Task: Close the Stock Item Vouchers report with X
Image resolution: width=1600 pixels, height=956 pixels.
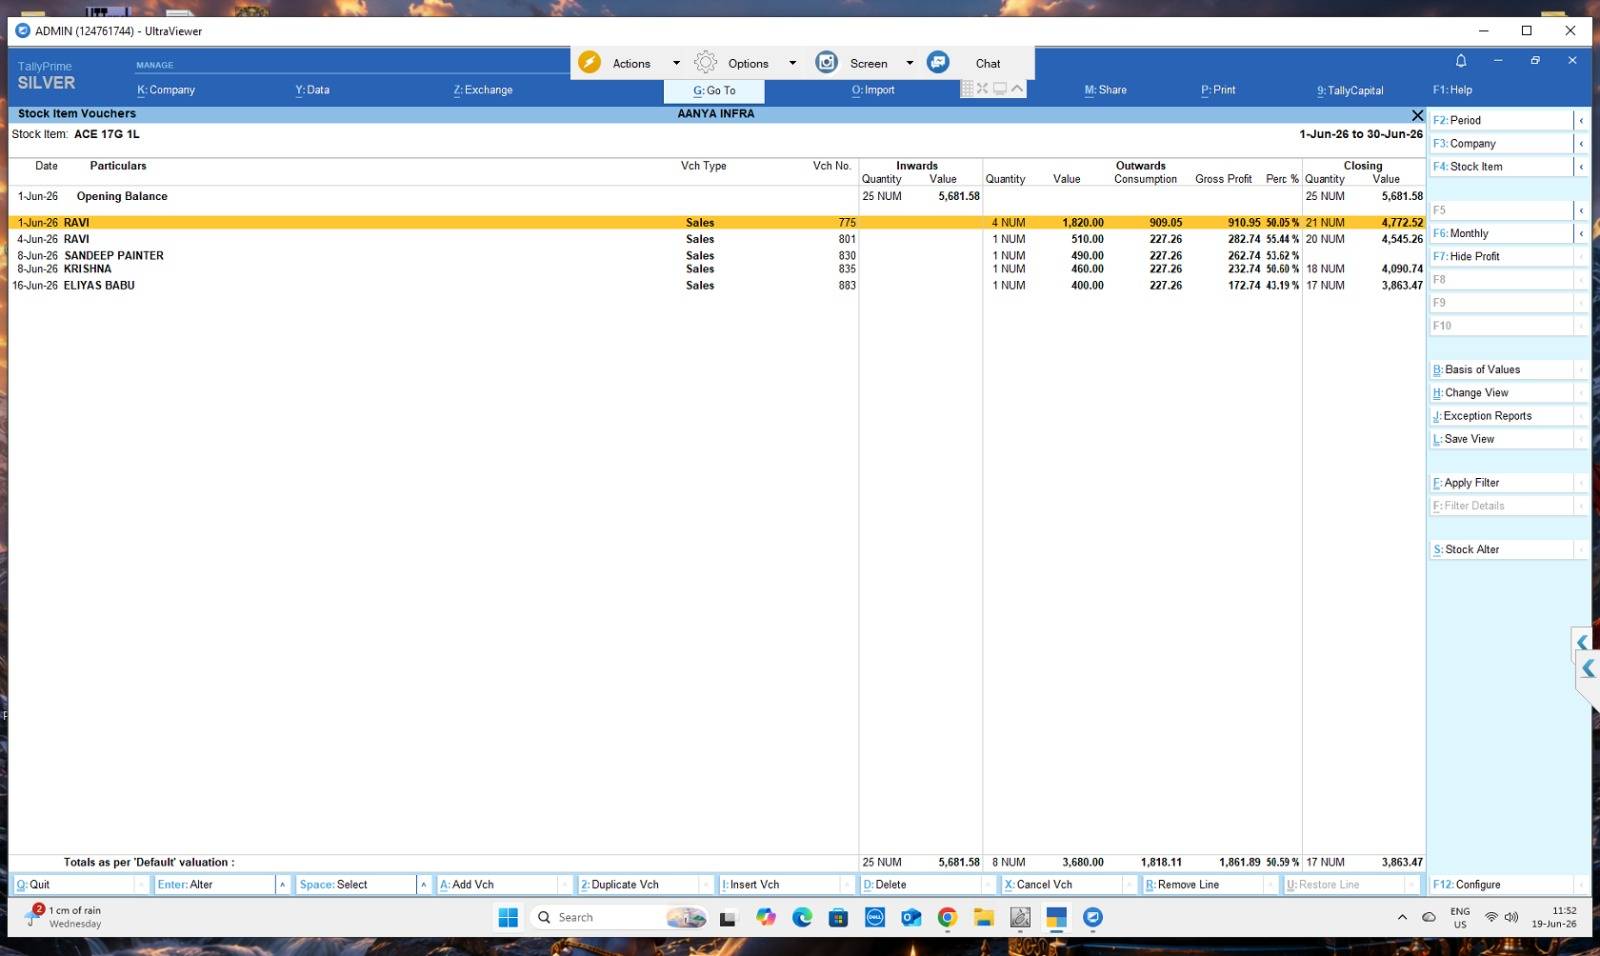Action: (1417, 115)
